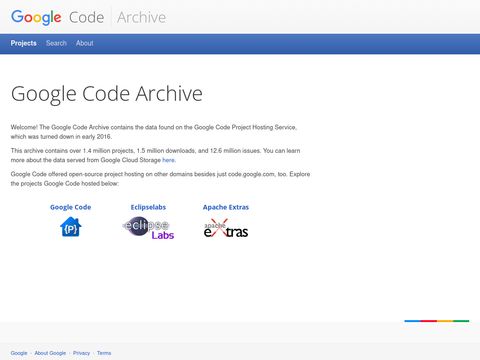The width and height of the screenshot is (480, 360).
Task: Click the '1.4 million projects' sentence
Action: coord(155,155)
